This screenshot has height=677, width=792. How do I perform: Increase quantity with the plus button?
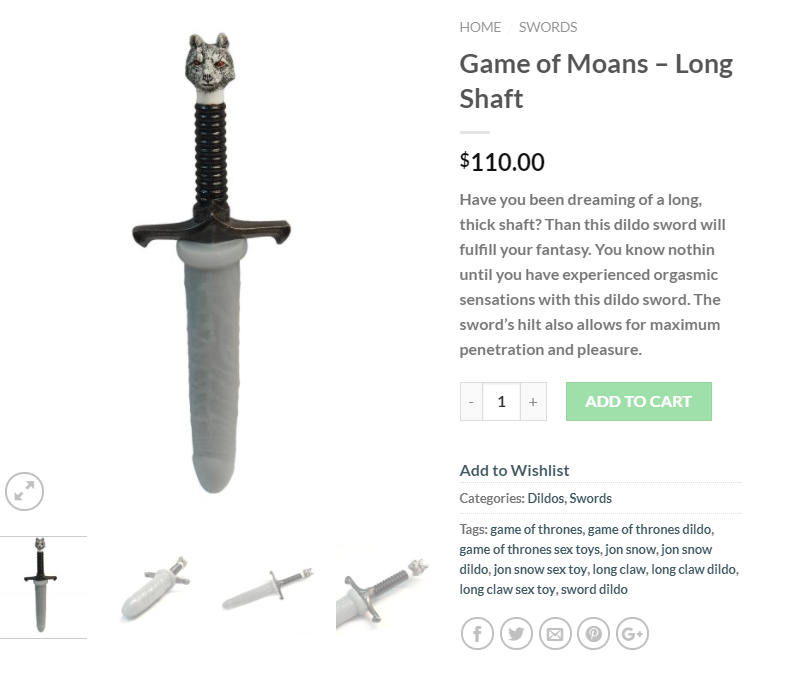point(533,402)
